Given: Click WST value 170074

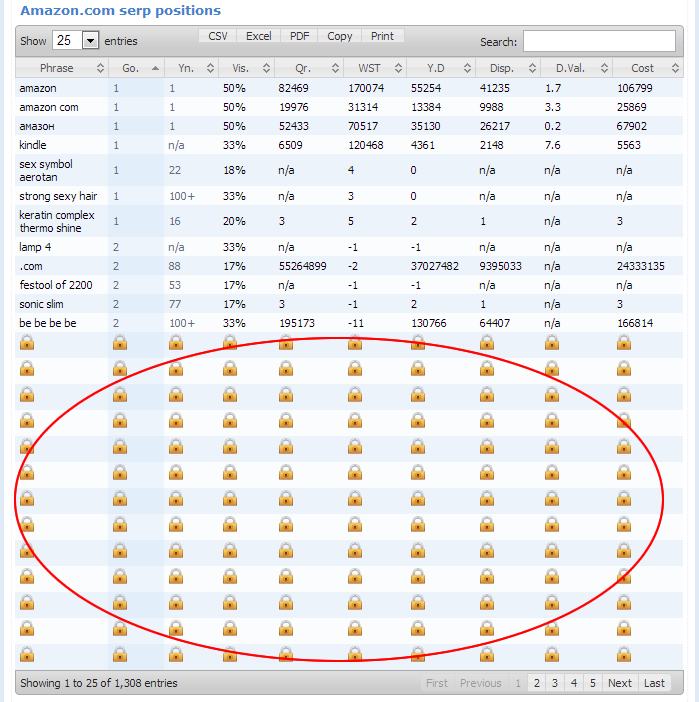Looking at the screenshot, I should pyautogui.click(x=366, y=88).
